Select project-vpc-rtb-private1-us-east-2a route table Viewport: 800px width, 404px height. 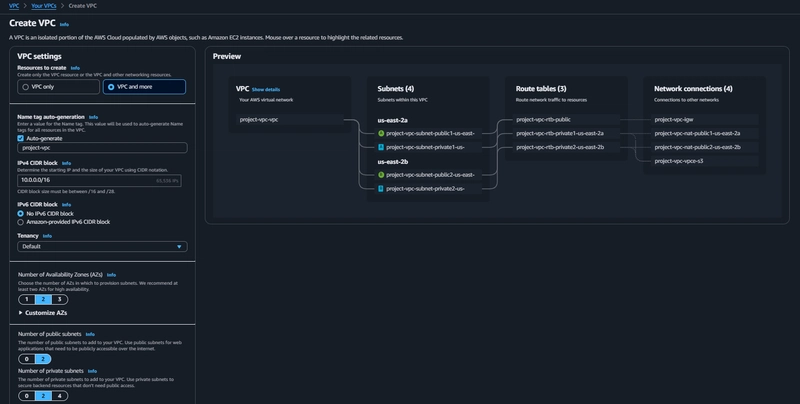pos(566,133)
